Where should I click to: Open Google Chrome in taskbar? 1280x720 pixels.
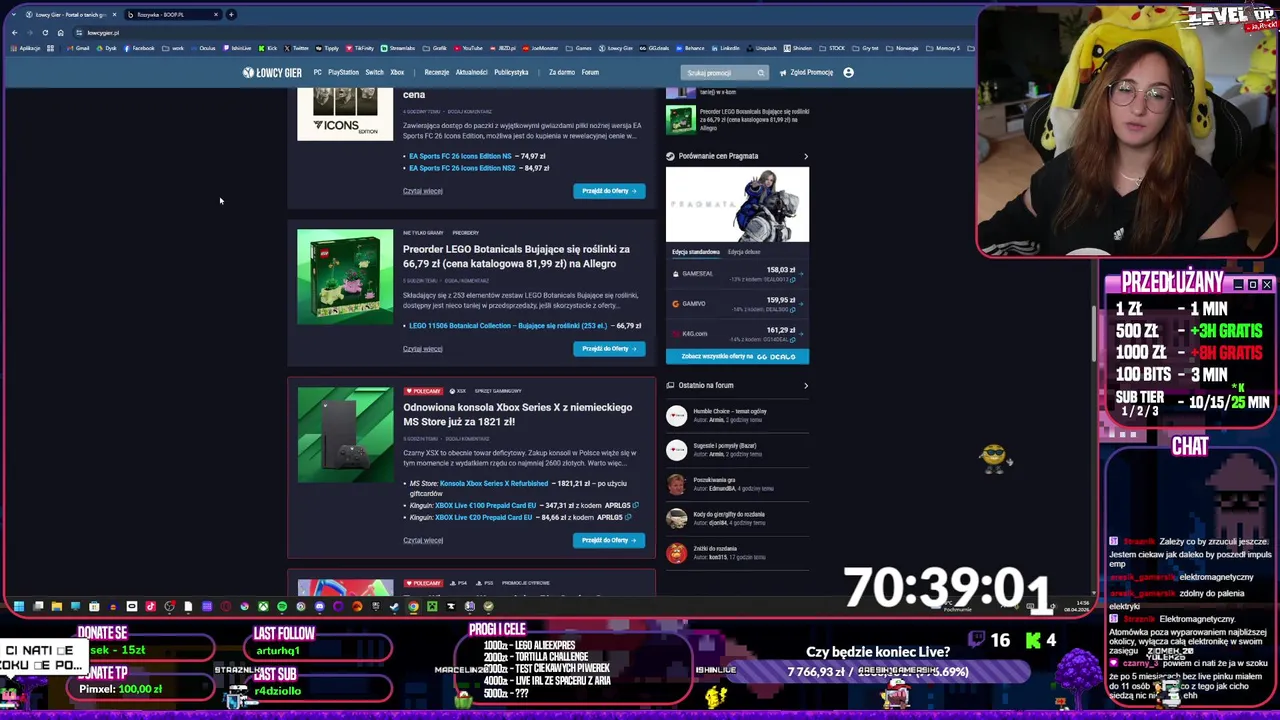tap(413, 606)
